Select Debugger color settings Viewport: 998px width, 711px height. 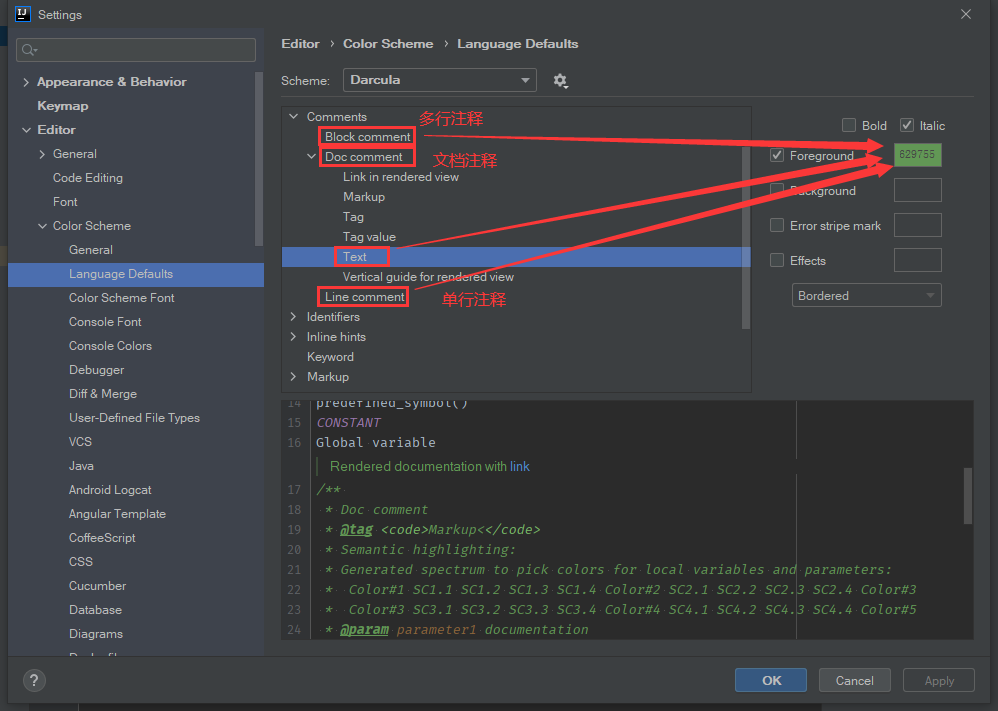coord(96,370)
